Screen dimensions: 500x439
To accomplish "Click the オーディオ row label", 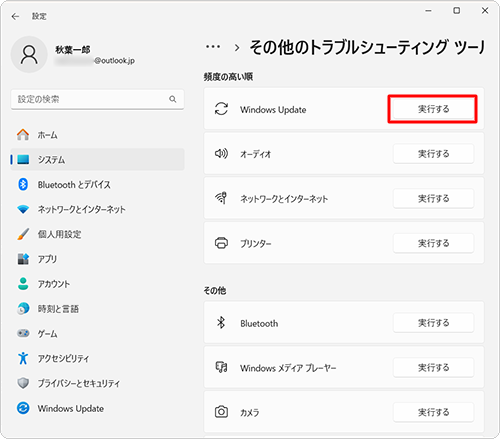I will tap(256, 154).
